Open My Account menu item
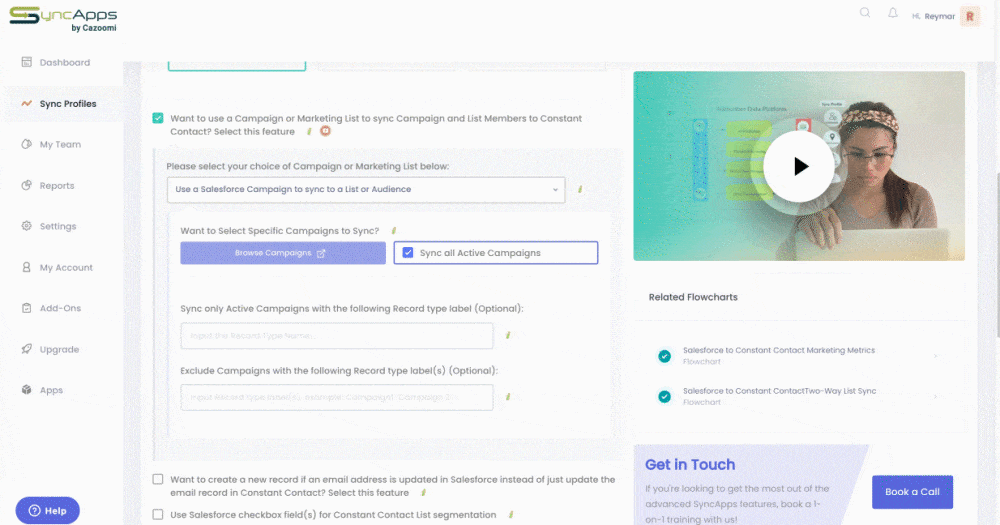The height and width of the screenshot is (525, 1000). [66, 267]
